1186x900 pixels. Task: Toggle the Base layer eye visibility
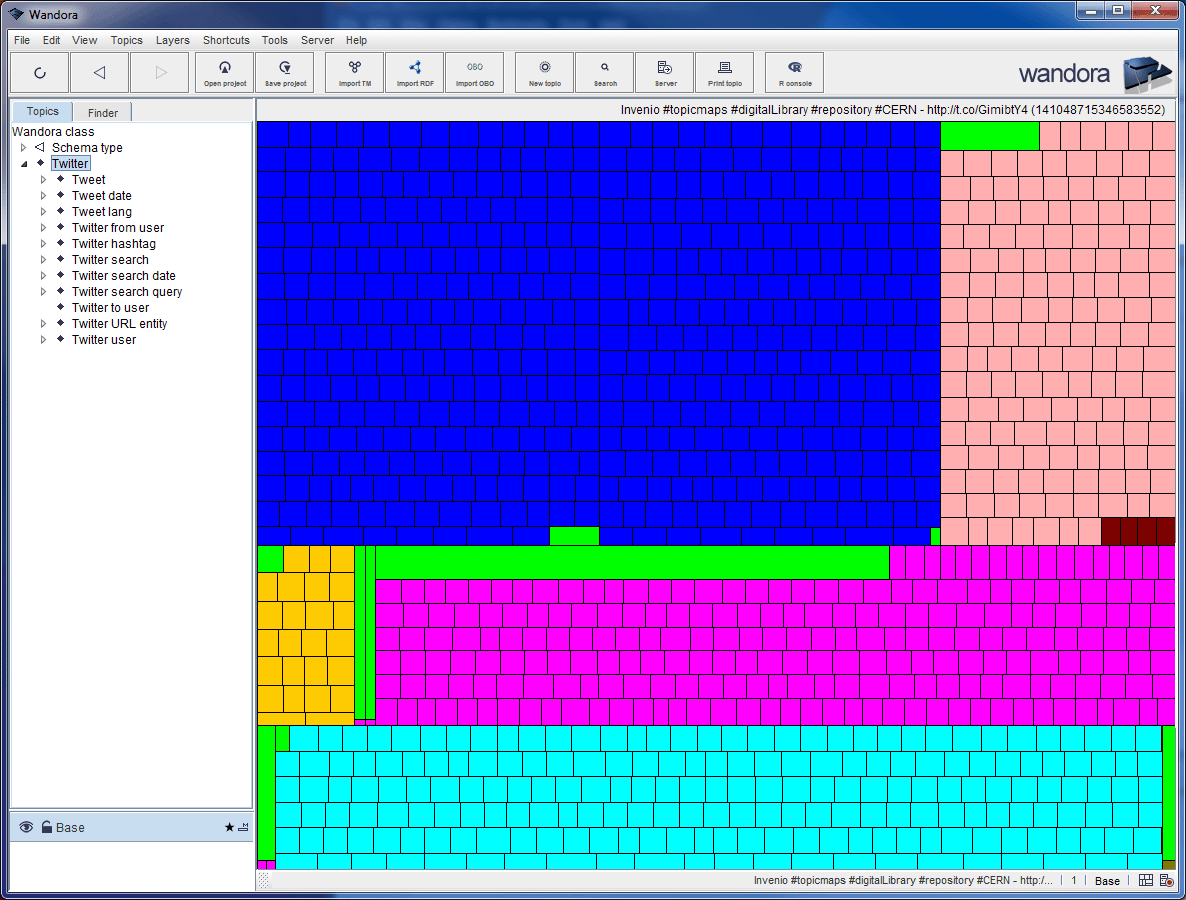click(x=26, y=827)
